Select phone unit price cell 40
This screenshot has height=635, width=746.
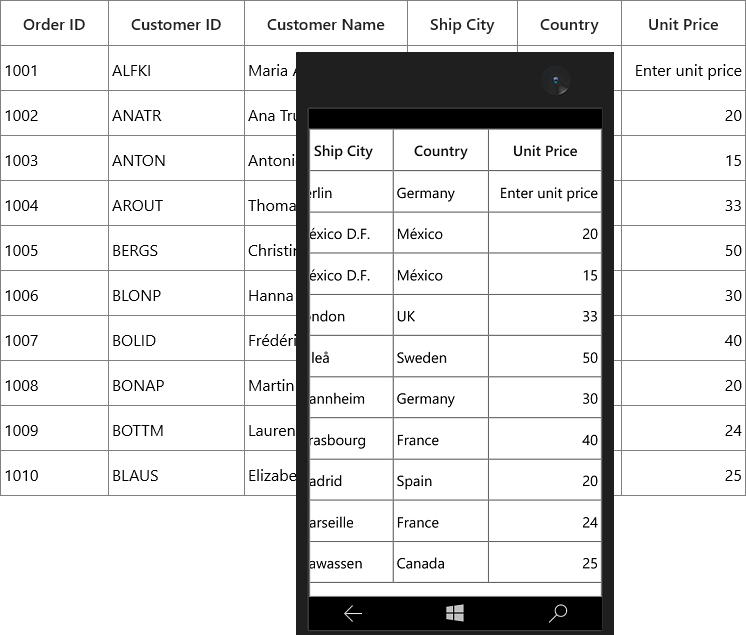(x=545, y=439)
